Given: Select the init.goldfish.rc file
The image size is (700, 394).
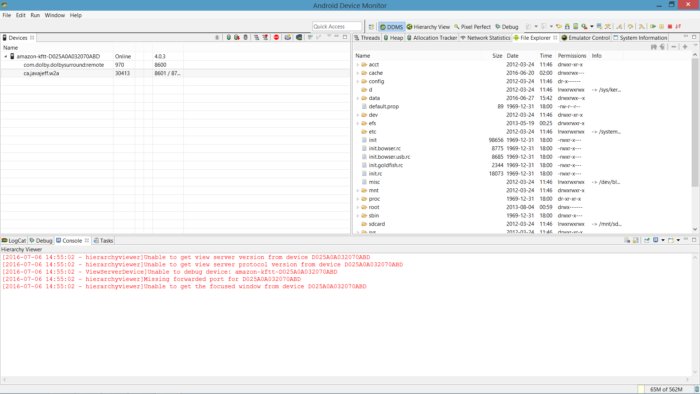Looking at the screenshot, I should pyautogui.click(x=386, y=165).
